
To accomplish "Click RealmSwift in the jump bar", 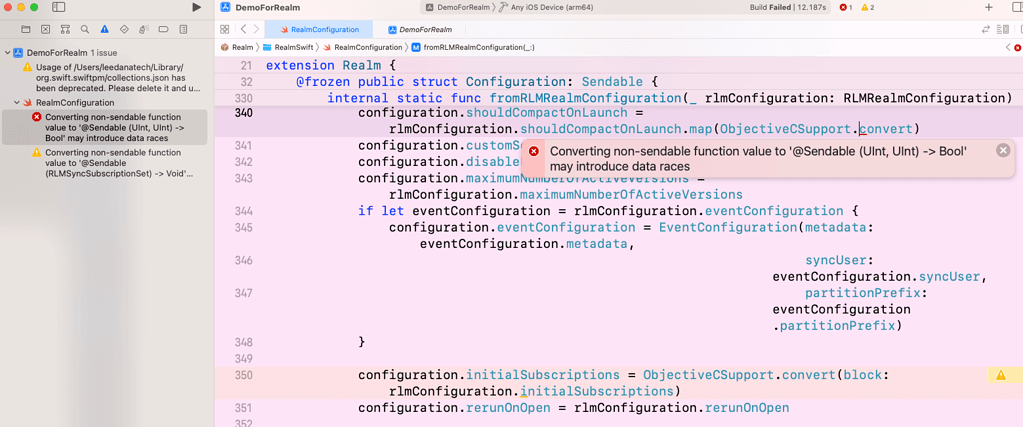I will [x=293, y=47].
